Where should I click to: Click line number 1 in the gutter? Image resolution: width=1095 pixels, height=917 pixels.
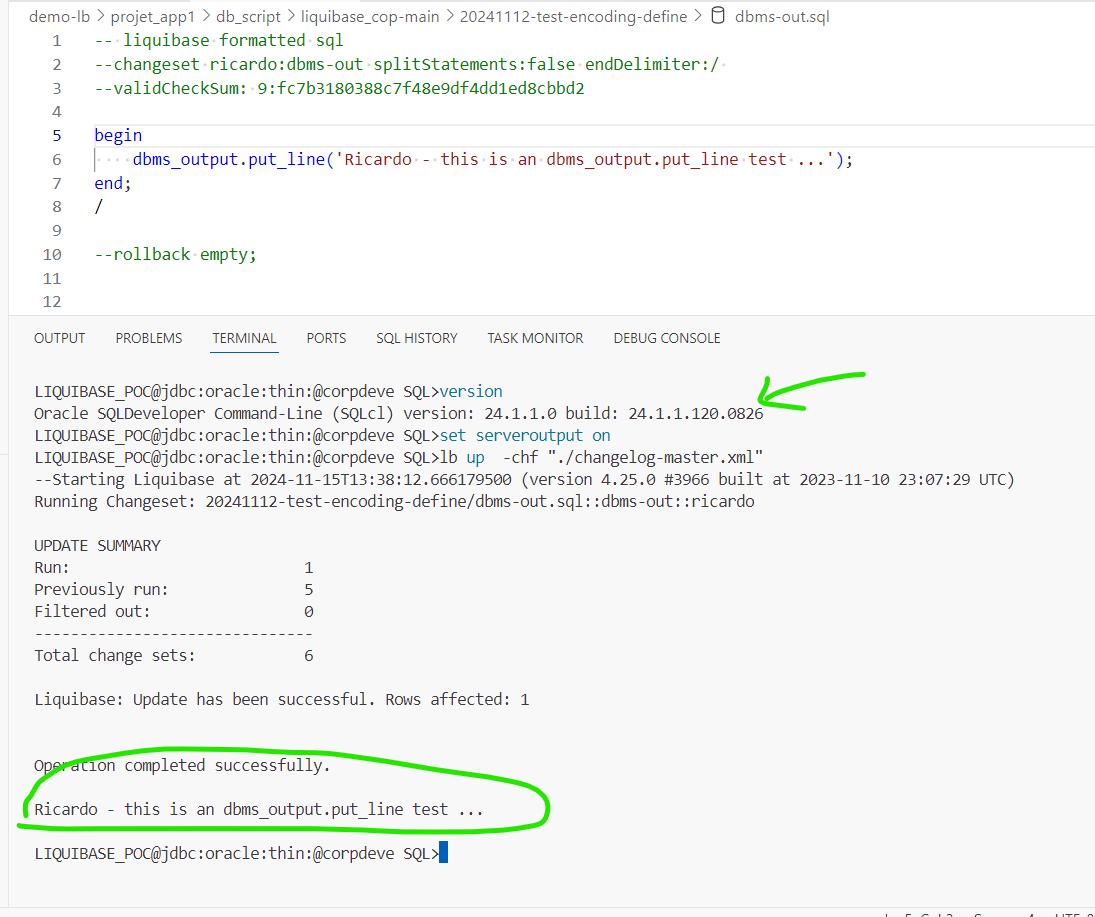[57, 41]
